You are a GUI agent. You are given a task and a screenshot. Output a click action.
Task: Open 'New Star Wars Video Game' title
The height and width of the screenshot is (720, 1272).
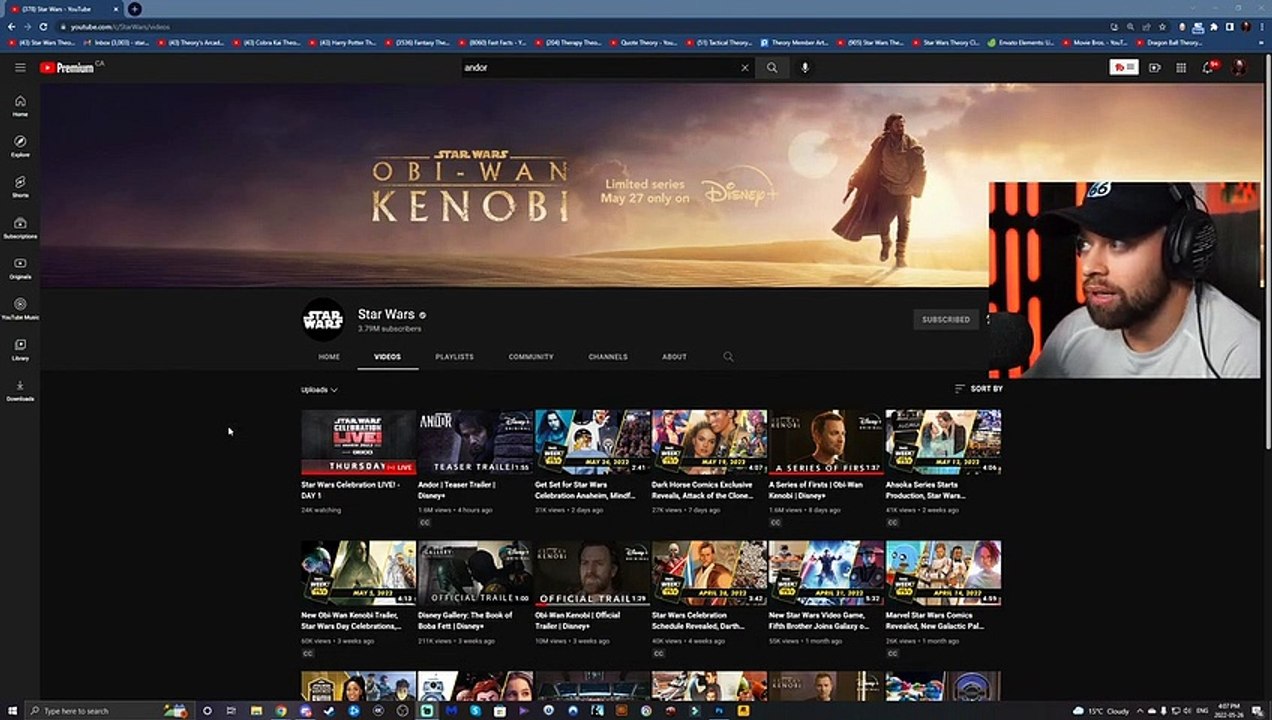point(818,621)
